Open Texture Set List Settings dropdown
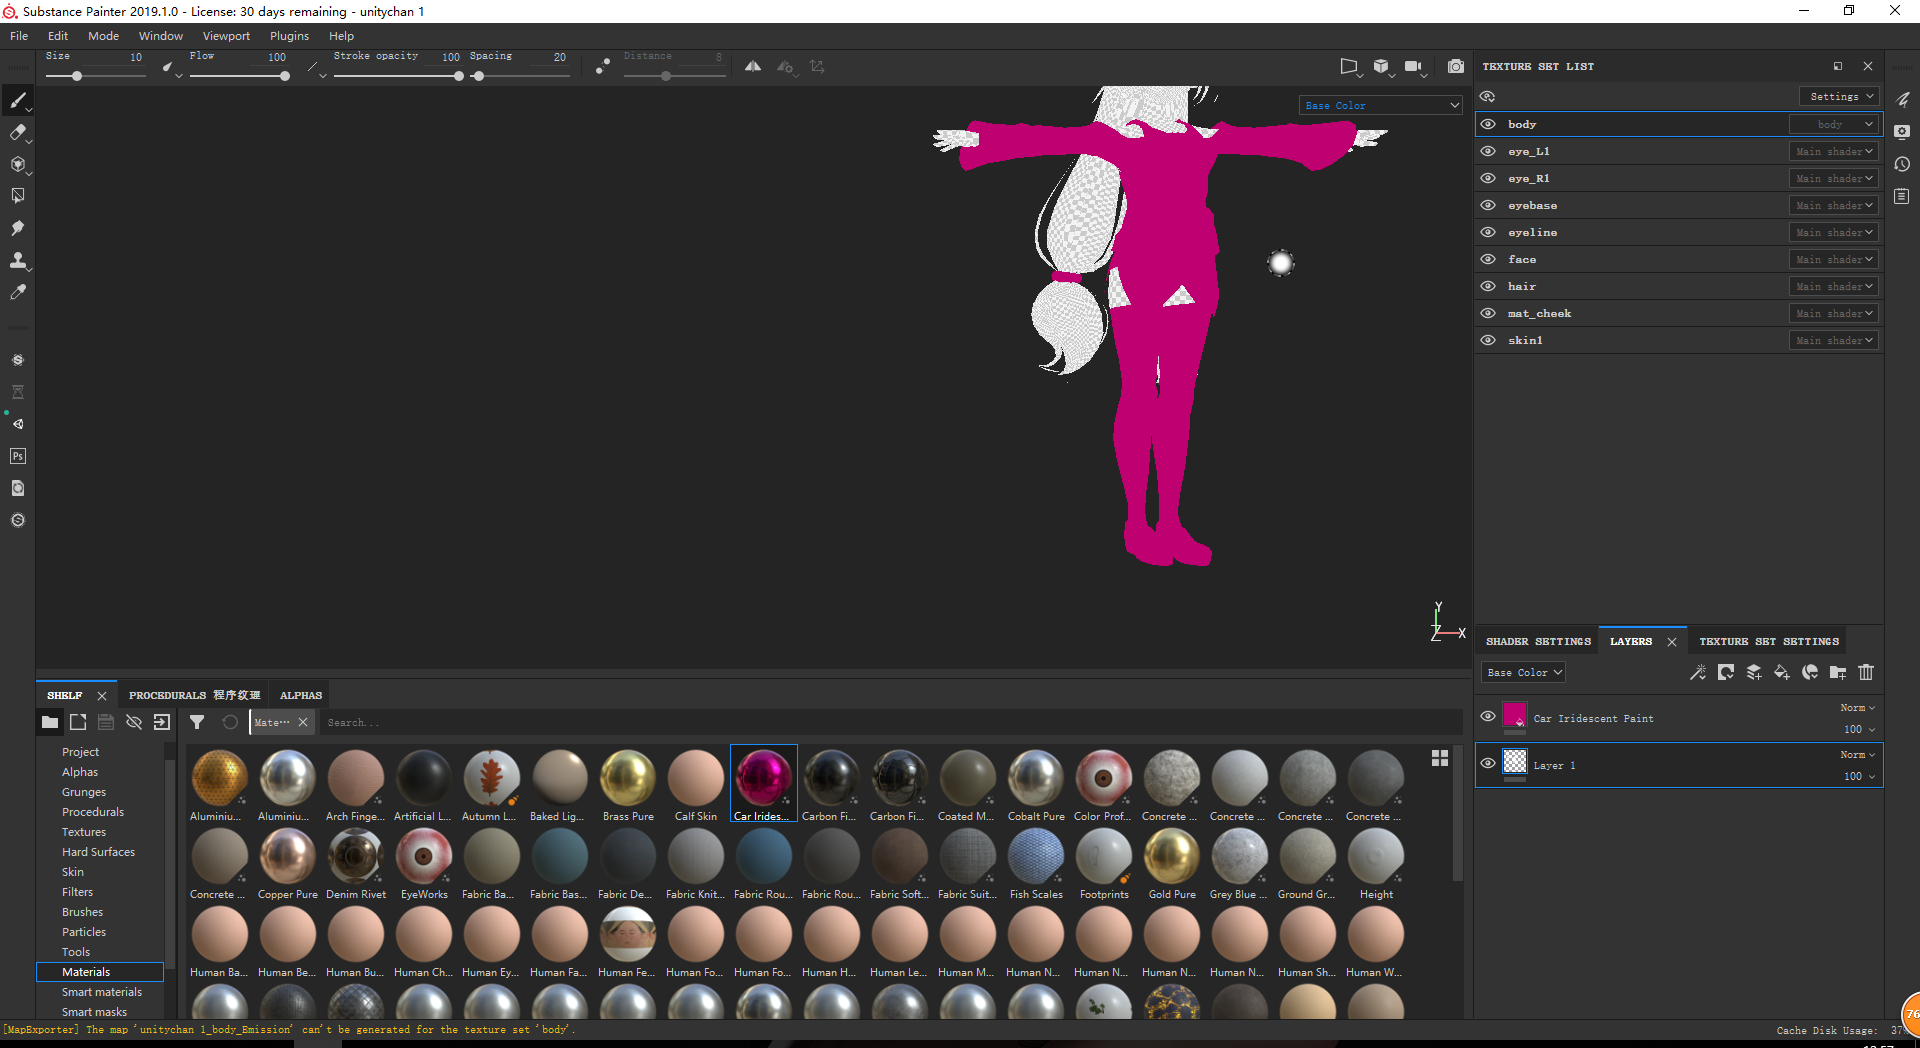 tap(1840, 96)
